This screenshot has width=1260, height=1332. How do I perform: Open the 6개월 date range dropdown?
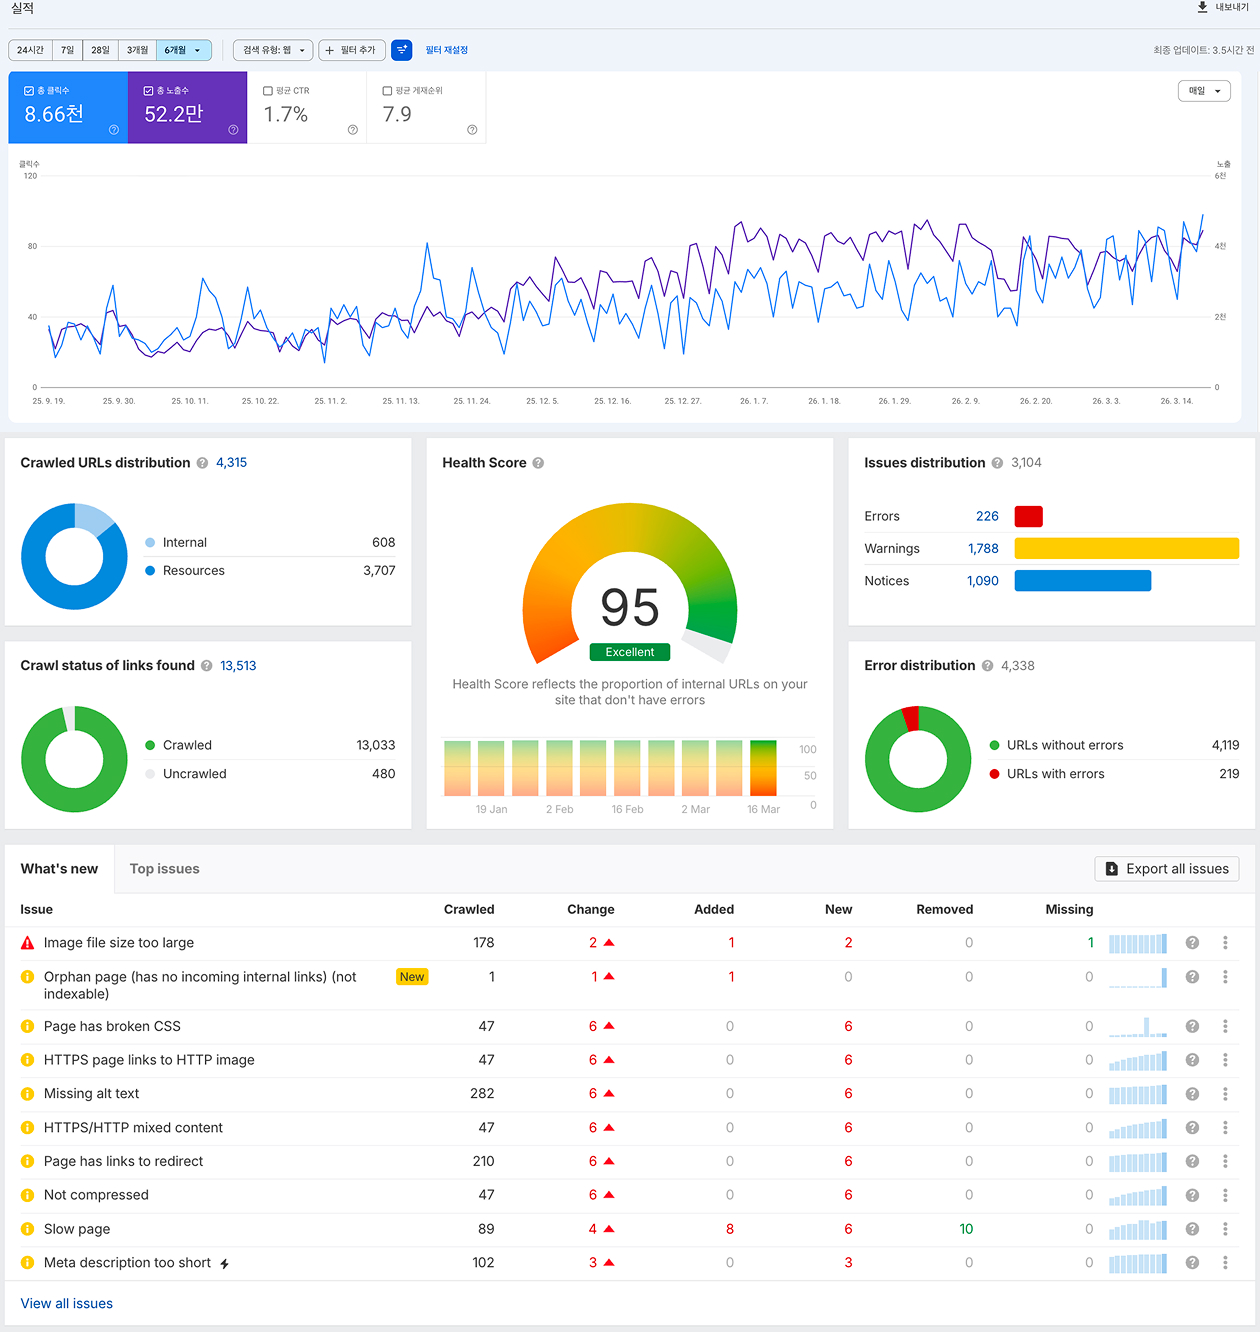pos(184,50)
